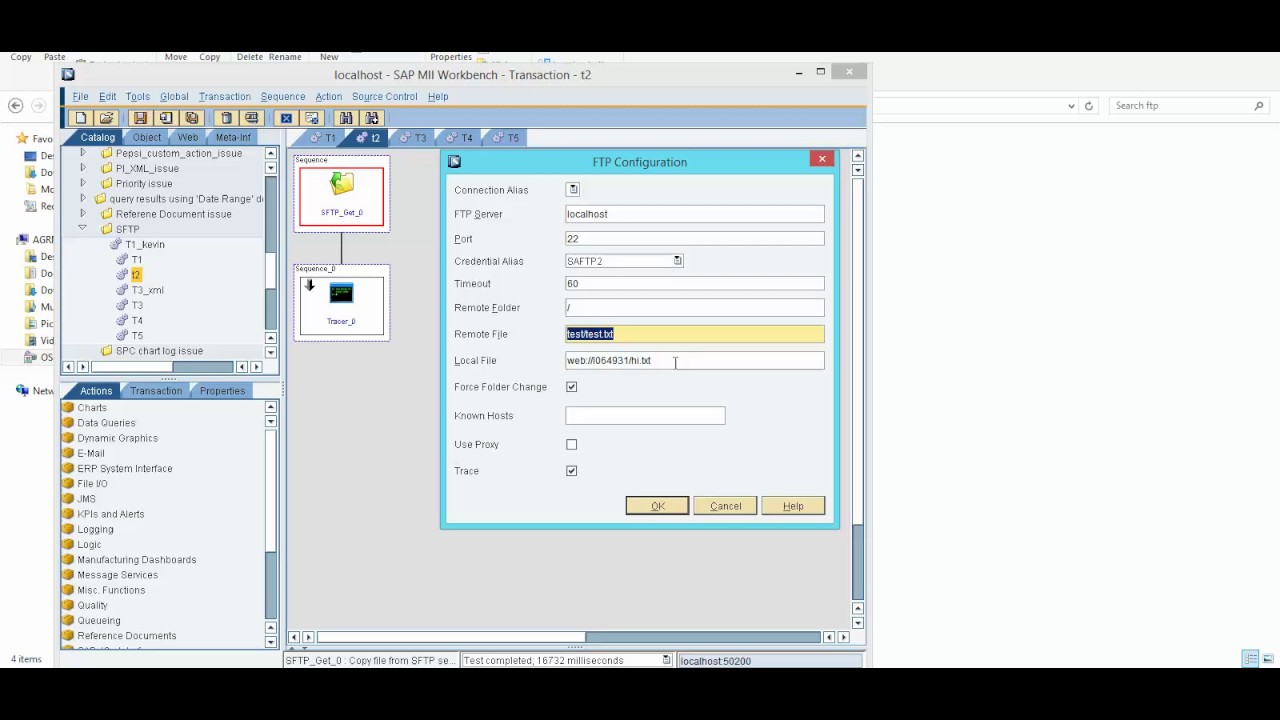Click the search magnifier in Explorer window

coord(1259,105)
